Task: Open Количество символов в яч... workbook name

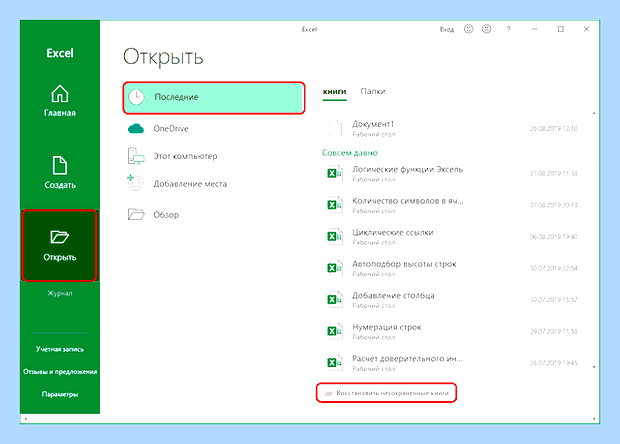Action: click(x=408, y=201)
